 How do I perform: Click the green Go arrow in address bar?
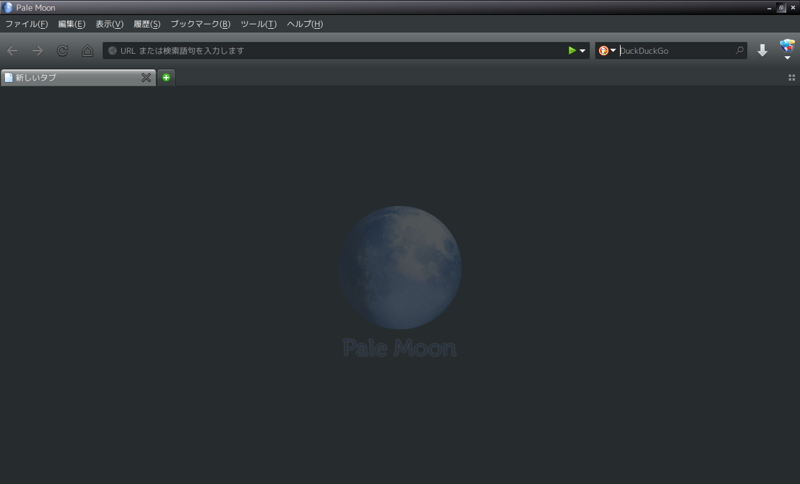click(572, 50)
